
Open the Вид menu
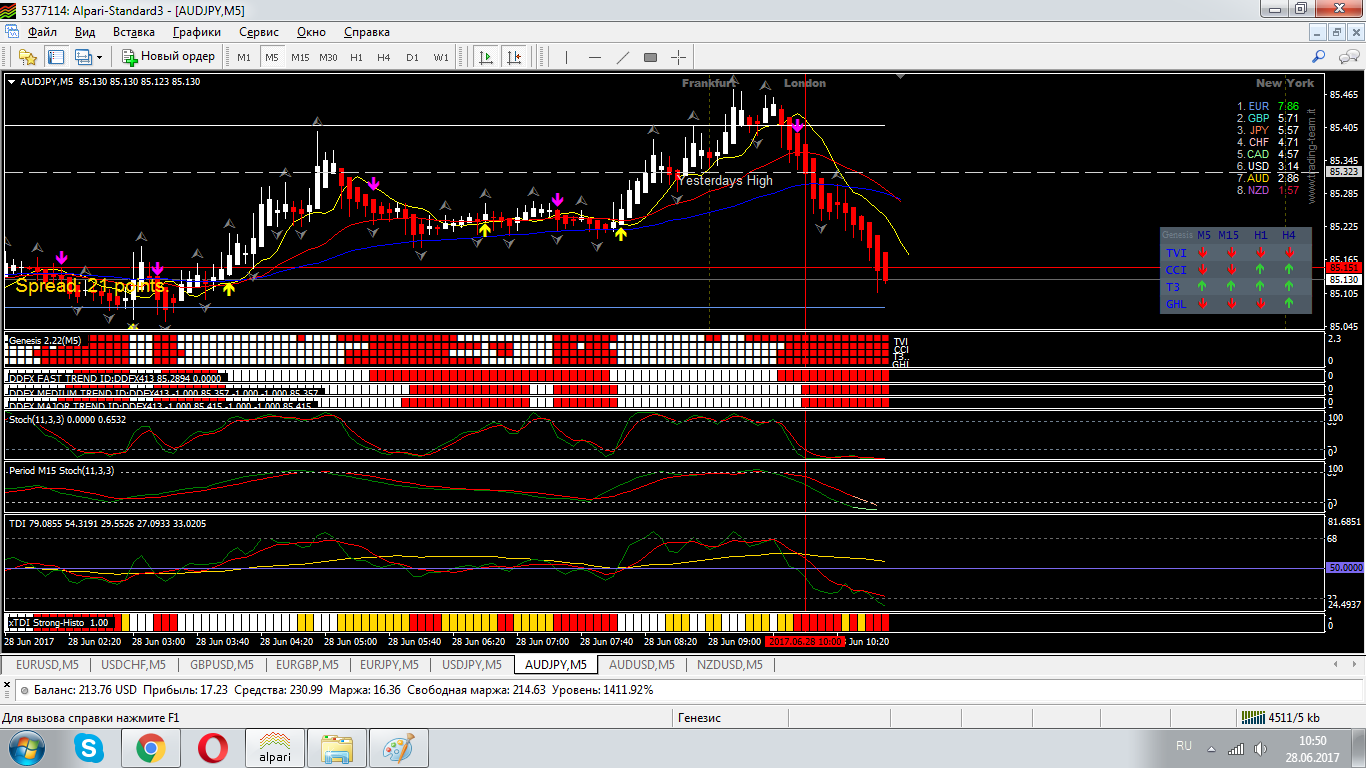pos(85,32)
